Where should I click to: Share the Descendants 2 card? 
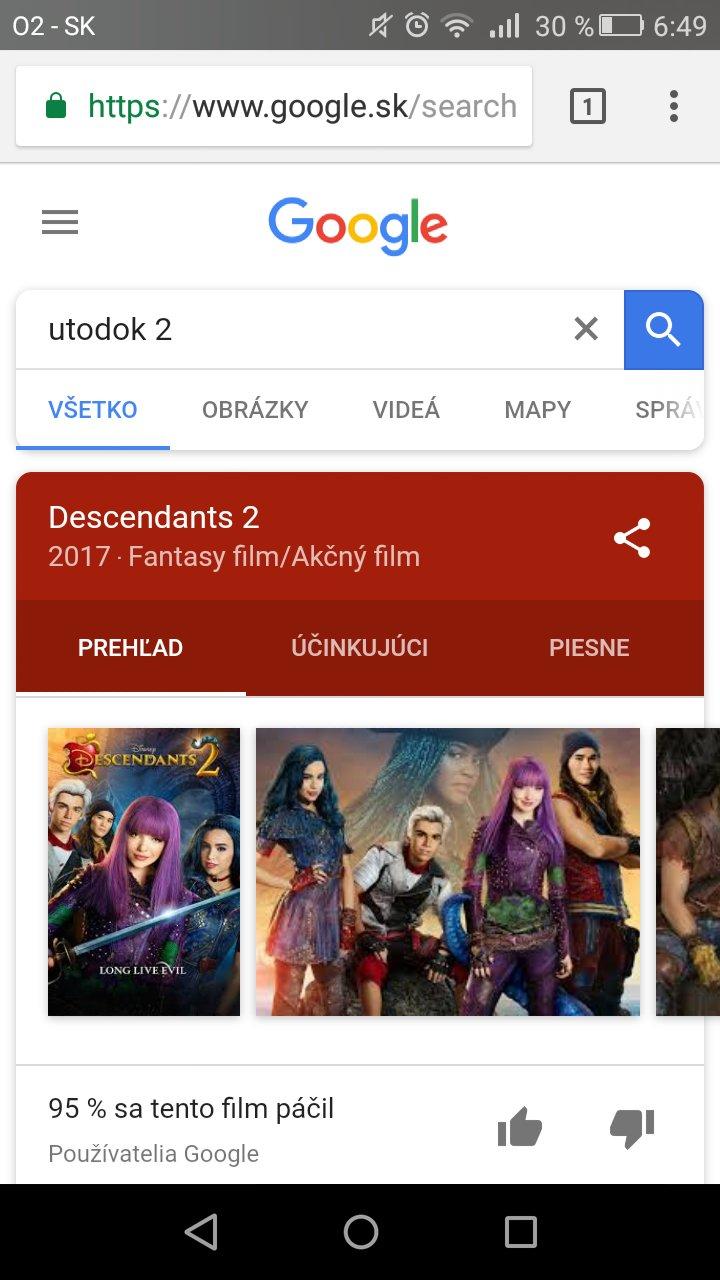click(x=632, y=538)
